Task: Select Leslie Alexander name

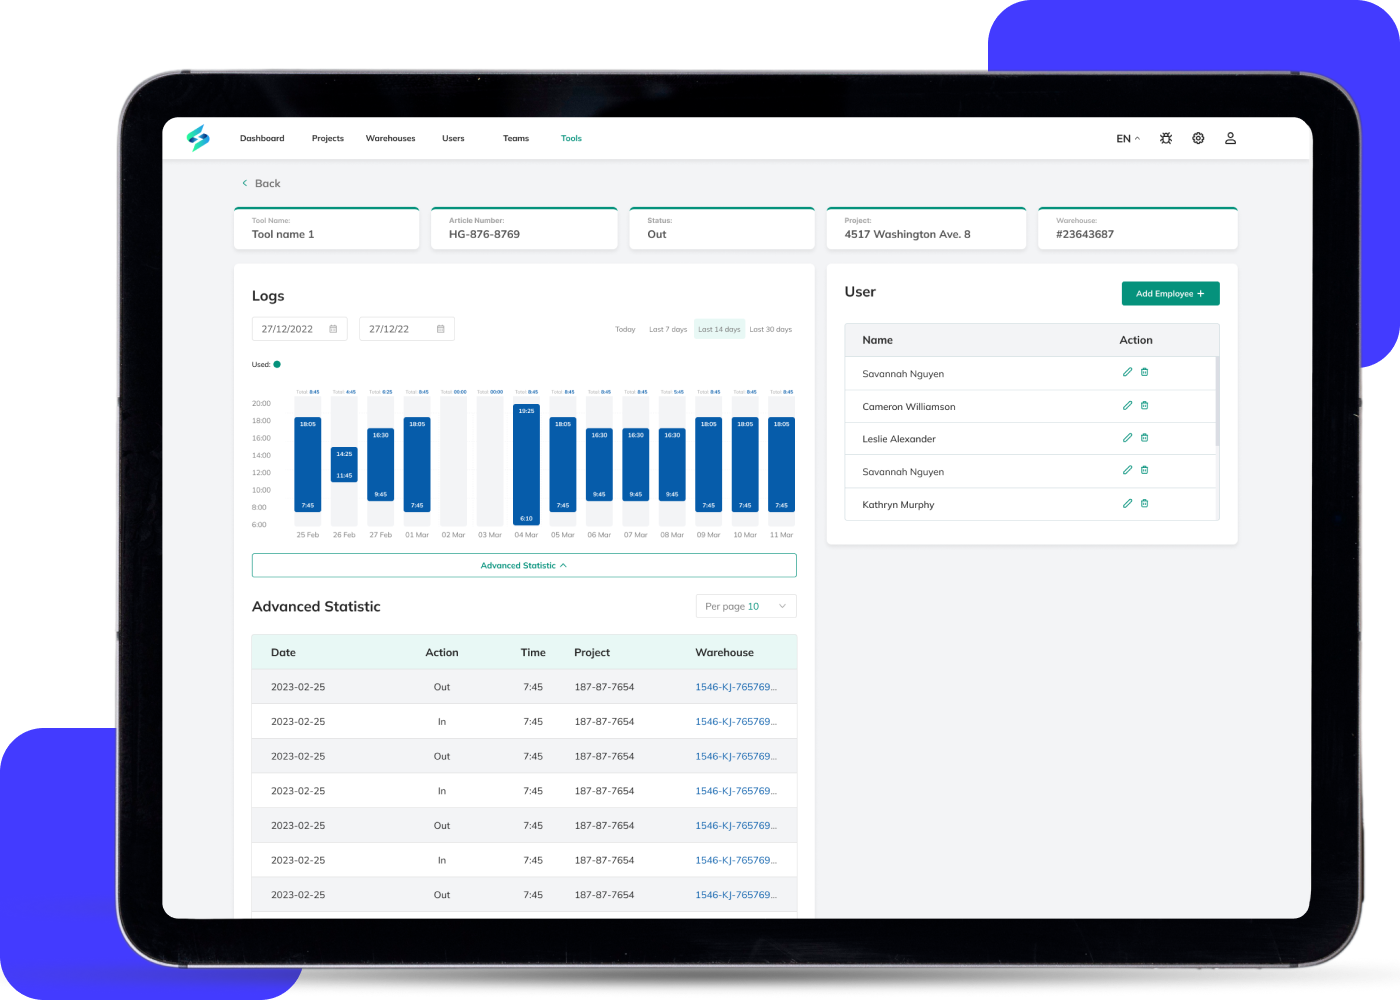Action: (899, 439)
